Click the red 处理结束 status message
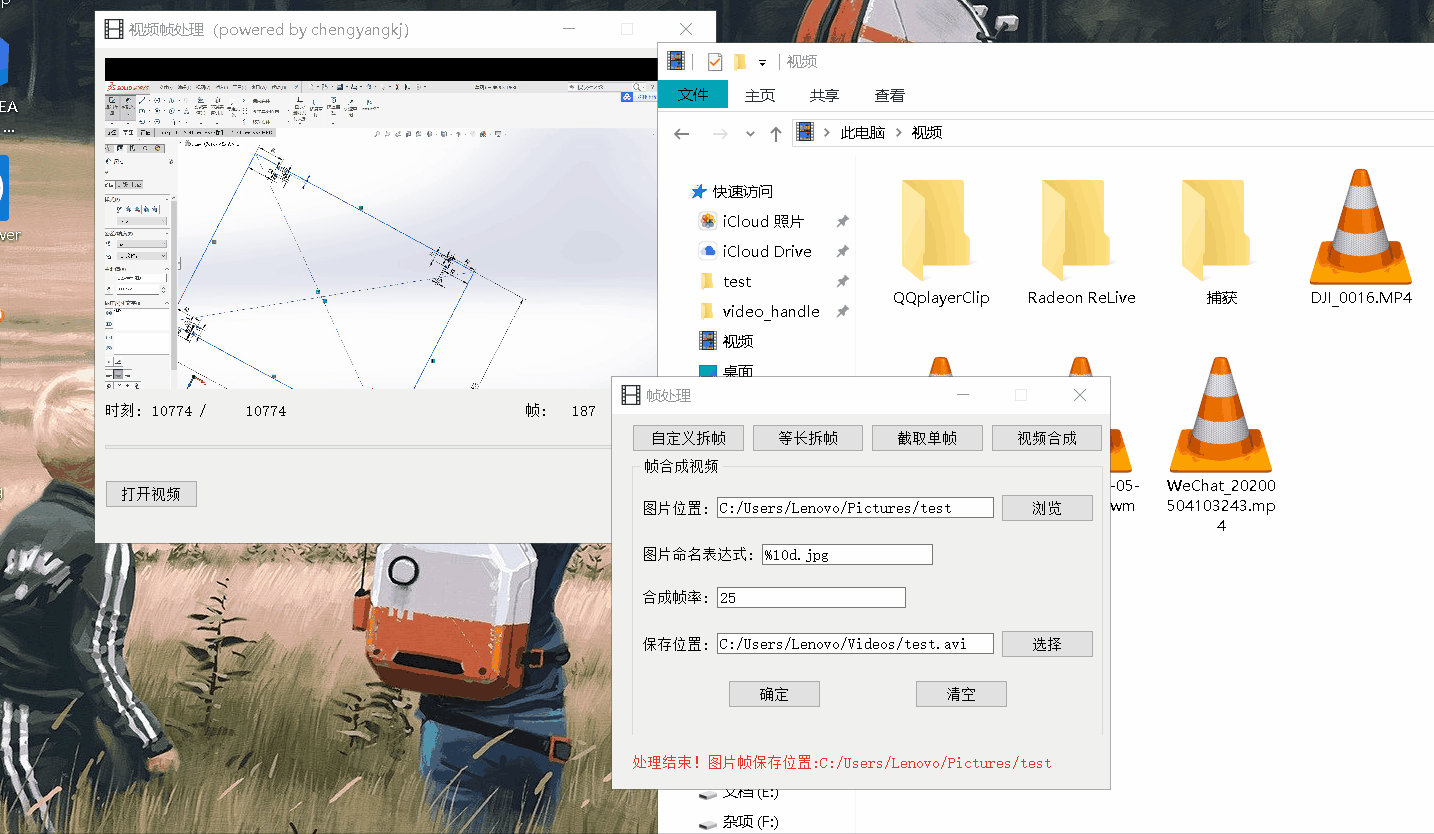This screenshot has height=834, width=1434. pyautogui.click(x=842, y=763)
